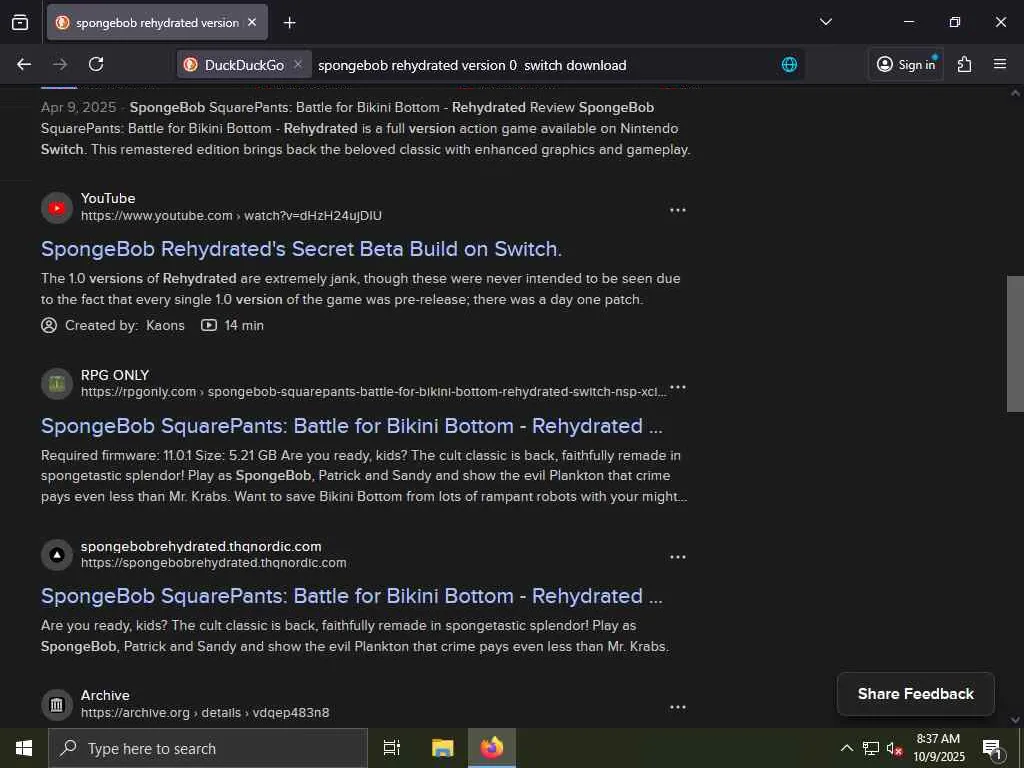1024x768 pixels.
Task: Click the 14 min video duration
Action: 244,325
